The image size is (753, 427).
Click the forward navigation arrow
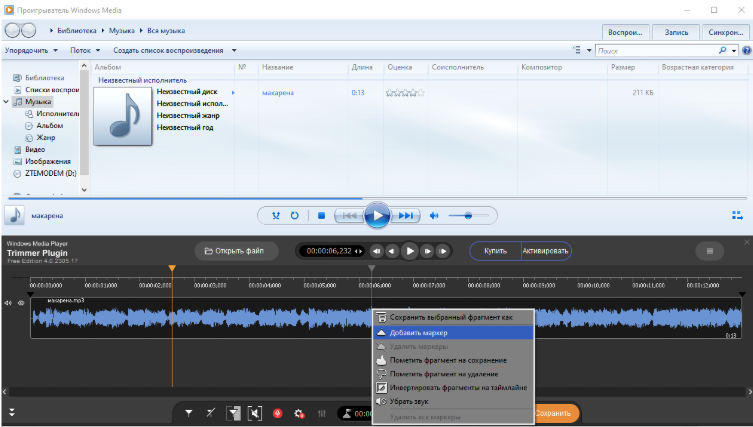tap(28, 31)
